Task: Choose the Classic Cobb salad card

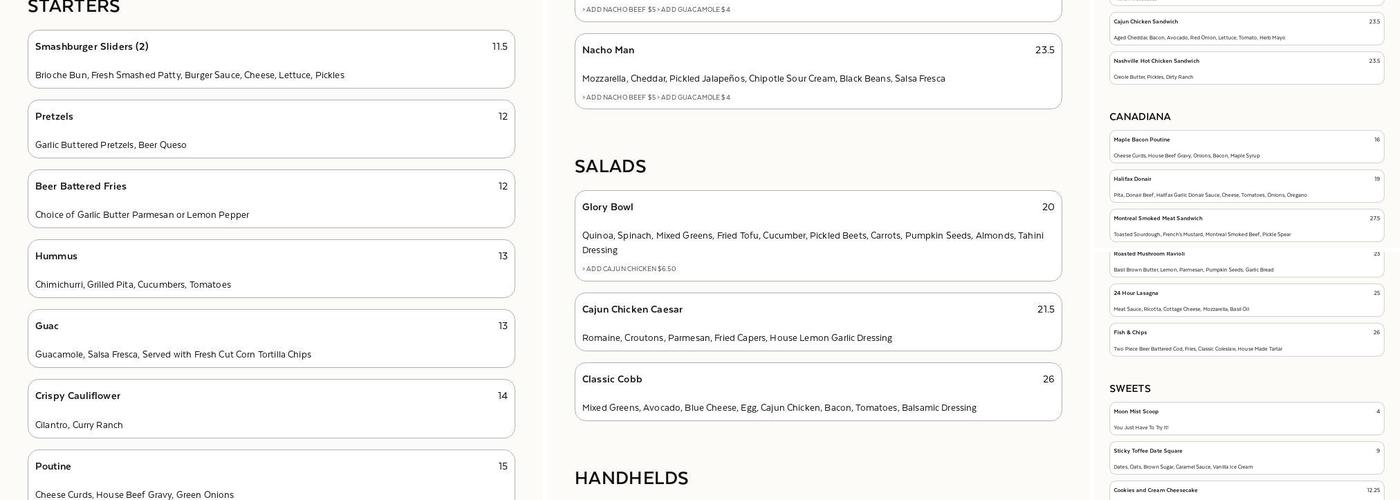Action: click(818, 392)
